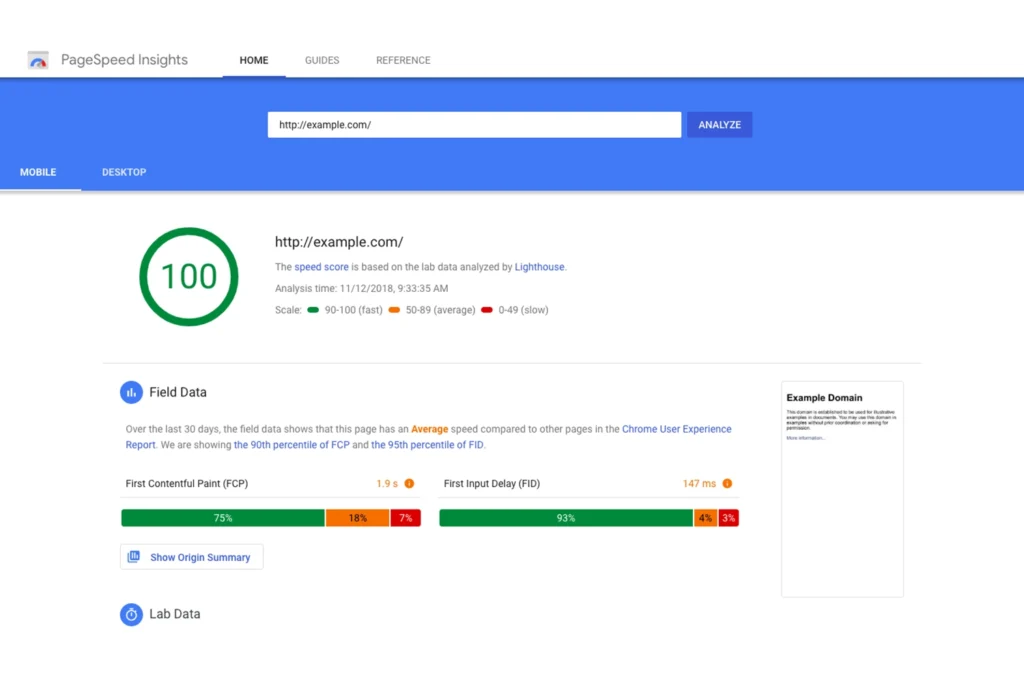Open the REFERENCE tab
This screenshot has width=1024, height=683.
point(403,60)
